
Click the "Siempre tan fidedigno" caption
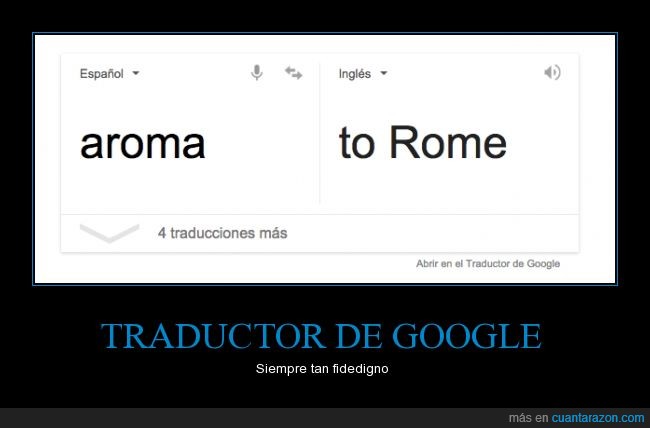[x=322, y=369]
